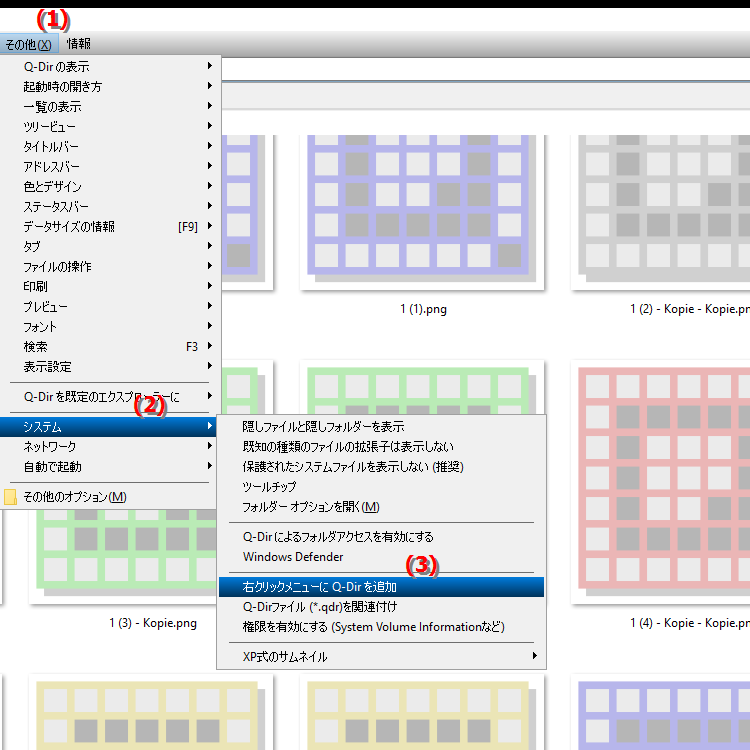Viewport: 750px width, 750px height.
Task: Open the 表示設定 submenu
Action: click(109, 367)
